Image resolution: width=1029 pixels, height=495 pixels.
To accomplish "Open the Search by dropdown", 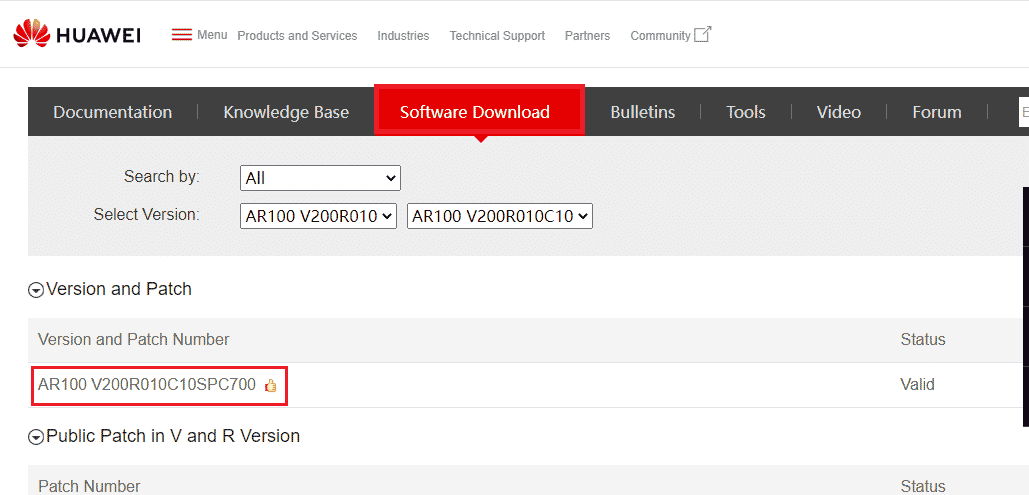I will click(320, 178).
